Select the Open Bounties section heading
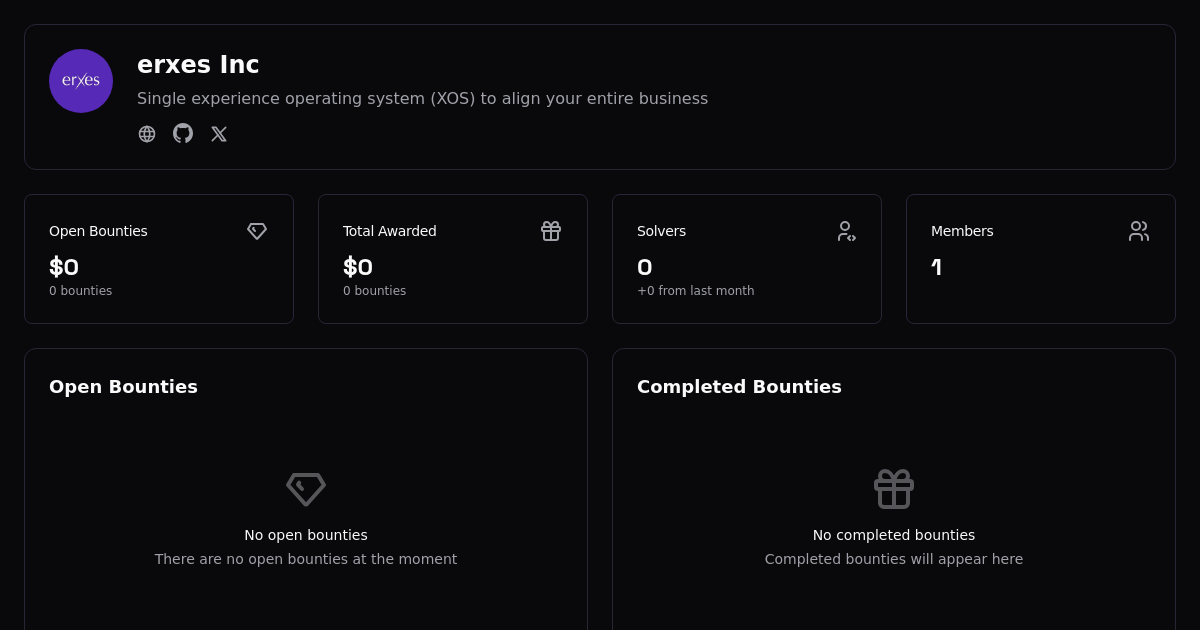 point(123,386)
